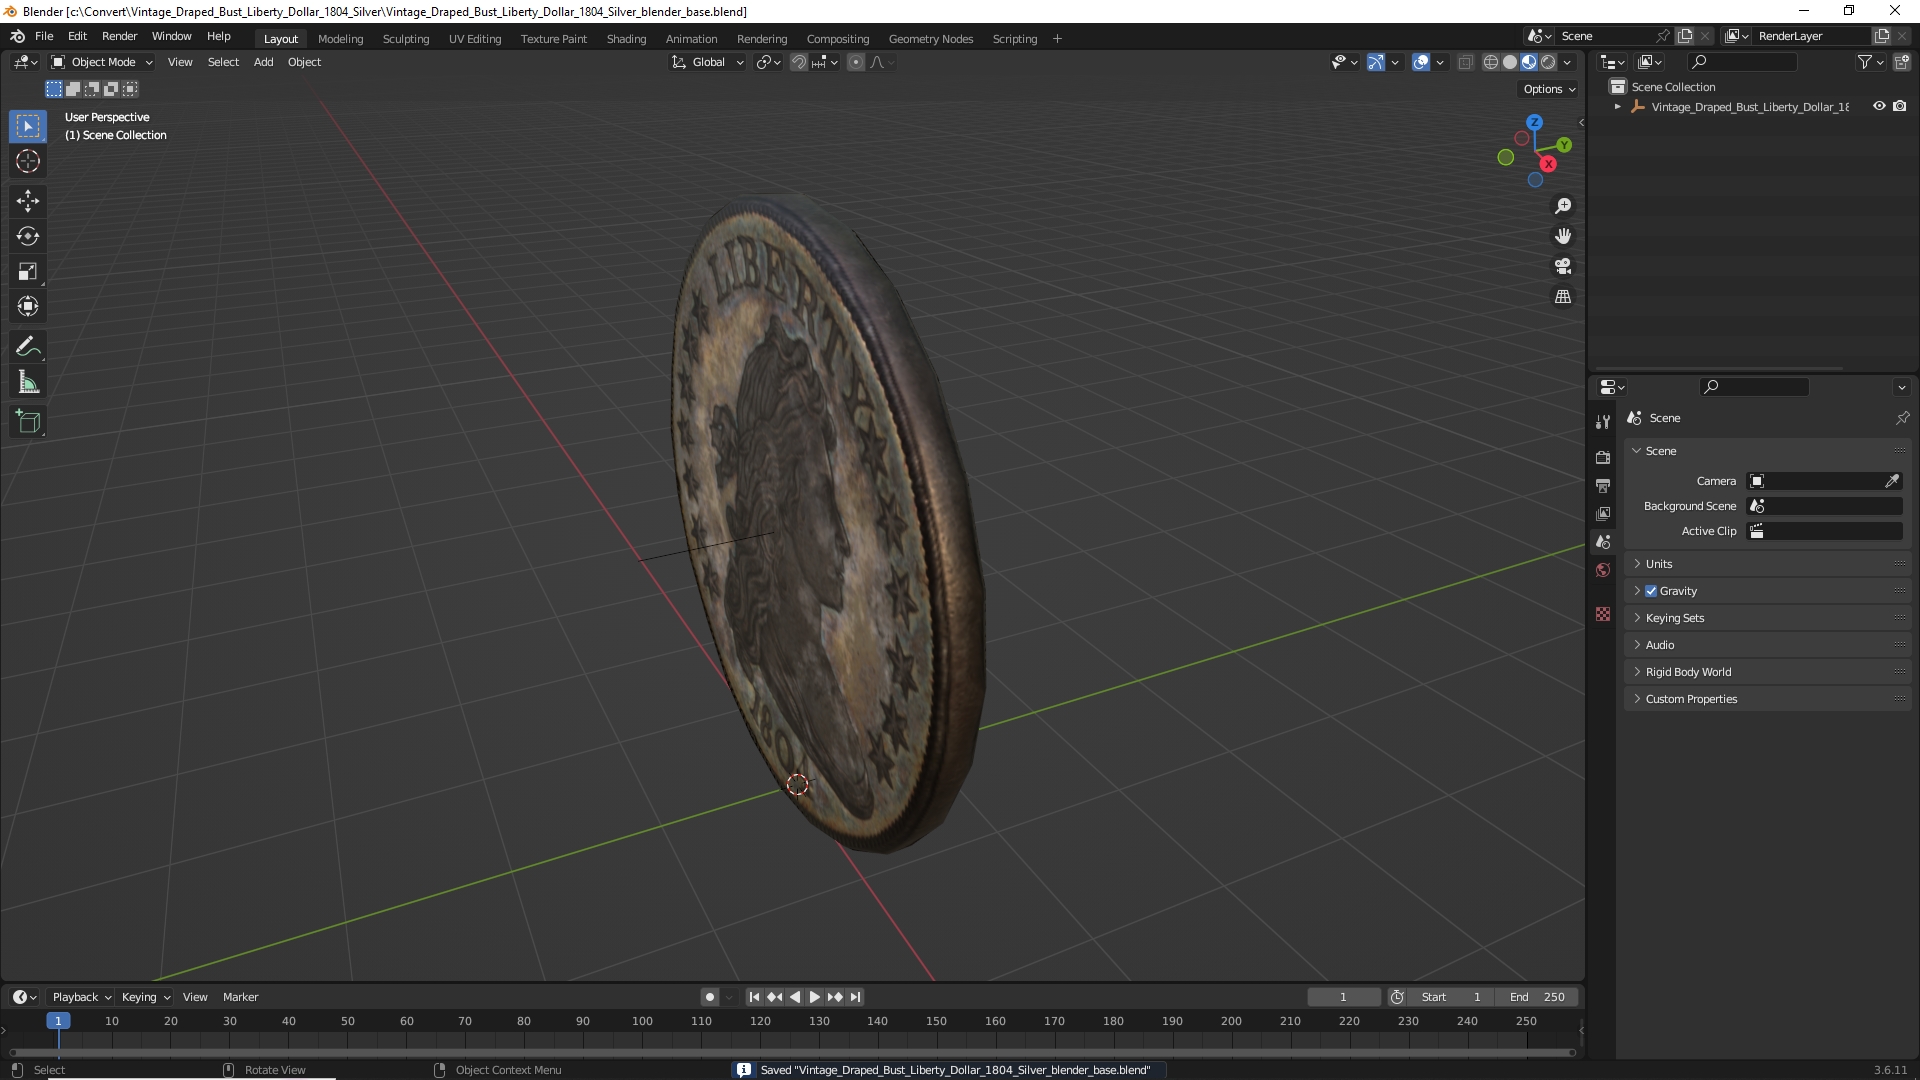Uncheck the Gravity checkbox
The image size is (1920, 1080).
tap(1651, 591)
